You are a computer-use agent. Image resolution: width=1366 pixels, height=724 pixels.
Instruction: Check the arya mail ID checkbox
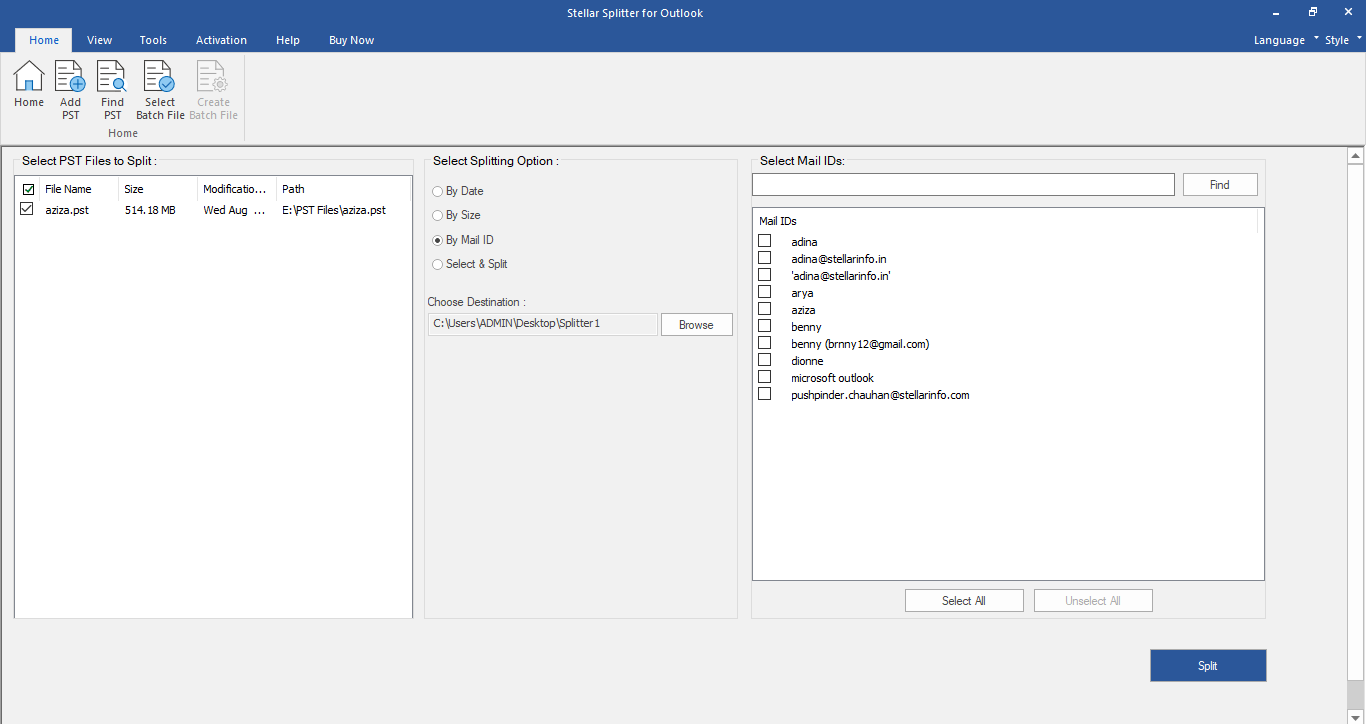(765, 292)
